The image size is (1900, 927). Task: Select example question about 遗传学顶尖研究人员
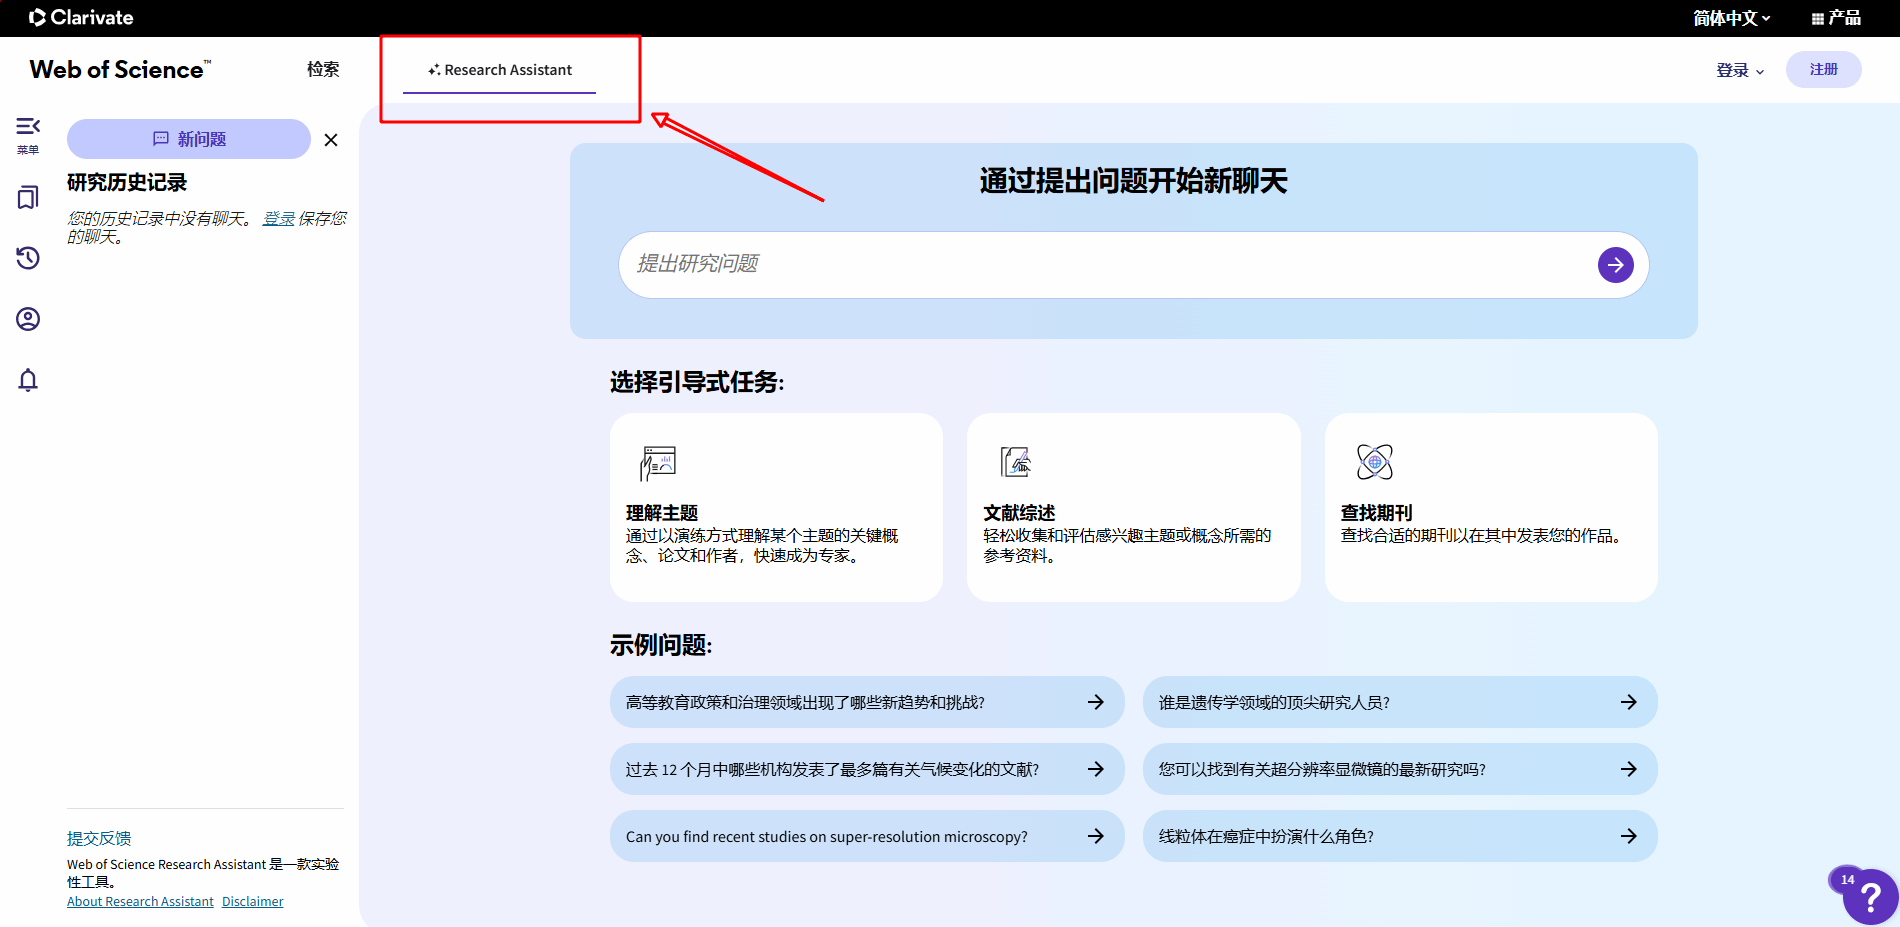[x=1400, y=702]
